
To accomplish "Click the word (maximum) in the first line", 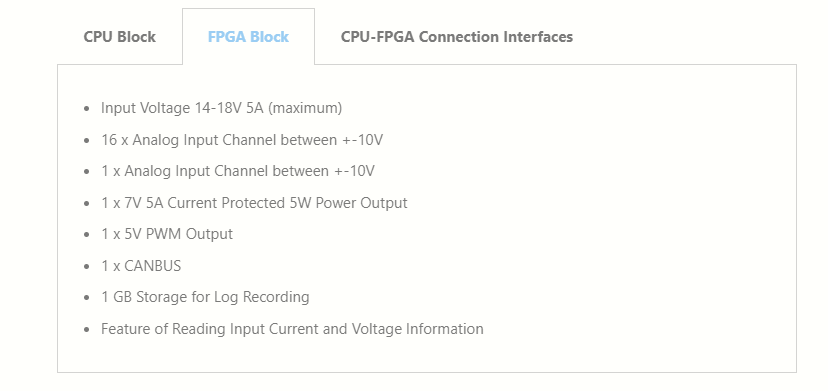I will [305, 108].
